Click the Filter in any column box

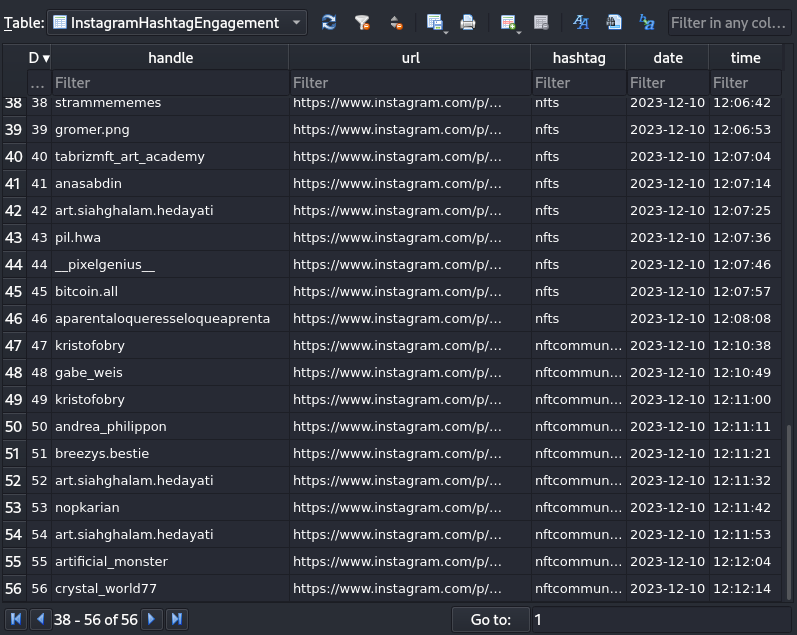coord(729,23)
